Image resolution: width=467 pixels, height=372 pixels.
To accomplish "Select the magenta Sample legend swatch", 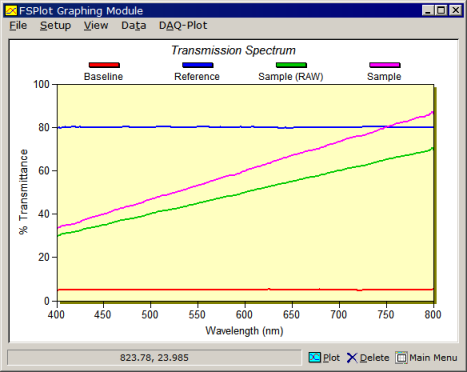I will tap(385, 65).
